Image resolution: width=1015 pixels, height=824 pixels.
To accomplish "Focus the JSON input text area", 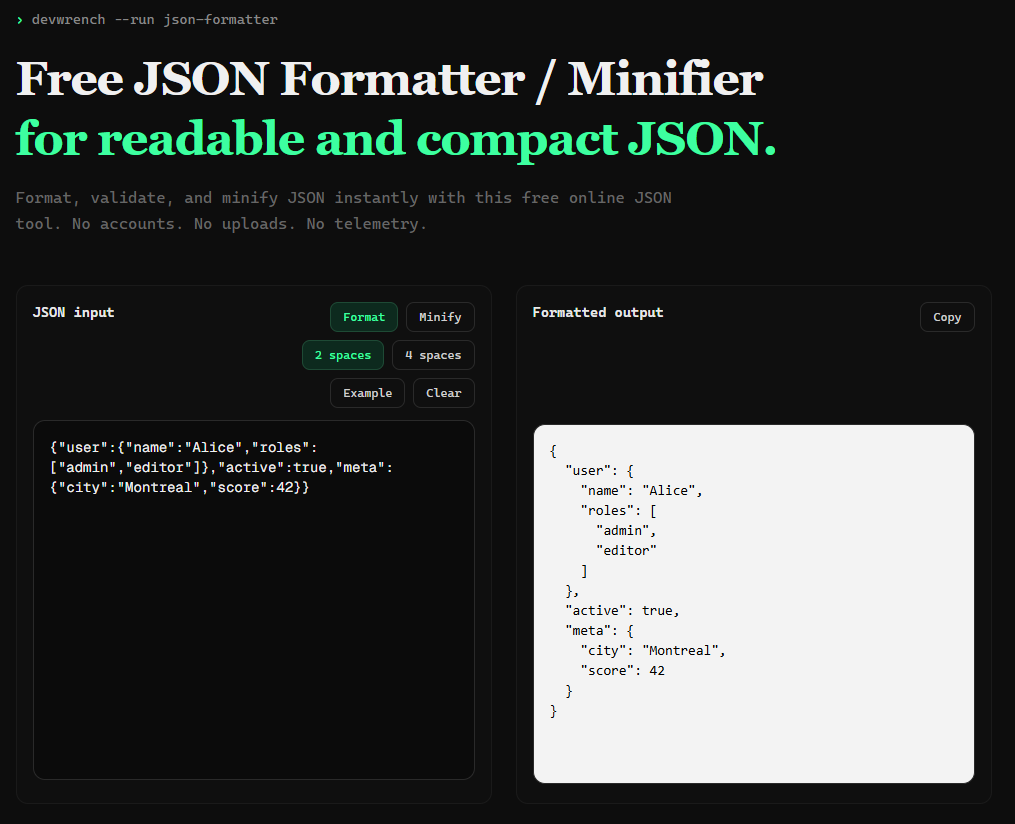I will [254, 600].
